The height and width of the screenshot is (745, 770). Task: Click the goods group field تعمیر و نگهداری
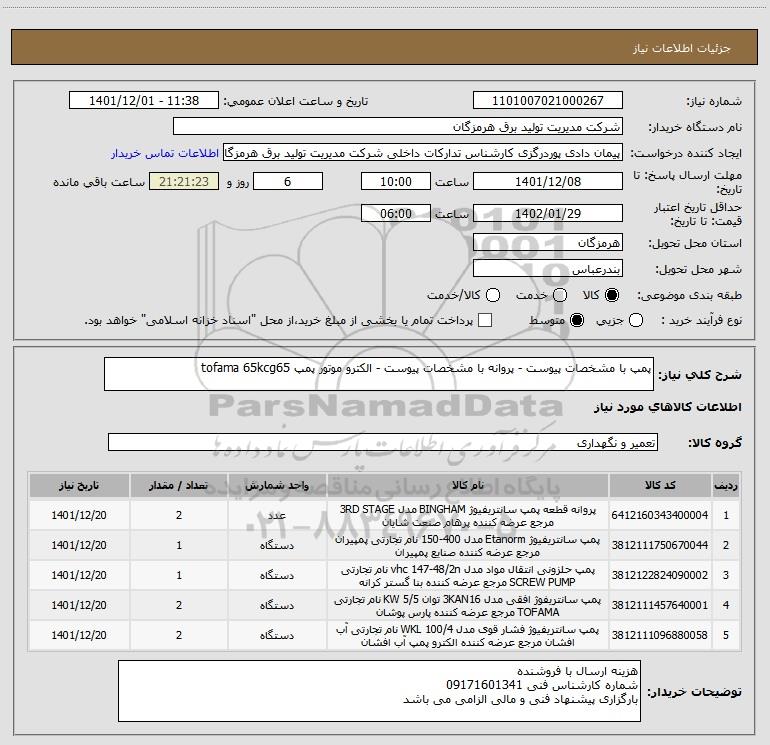(383, 442)
